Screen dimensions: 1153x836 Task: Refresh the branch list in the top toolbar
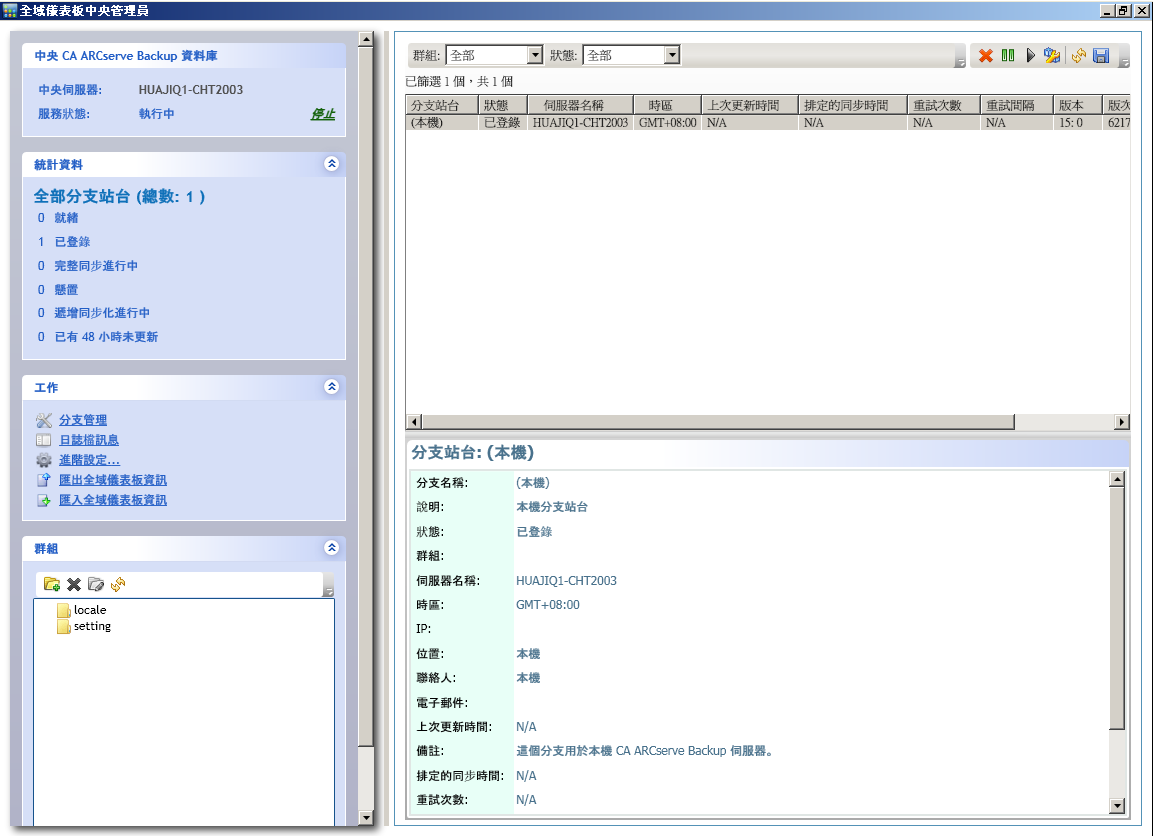point(1079,55)
